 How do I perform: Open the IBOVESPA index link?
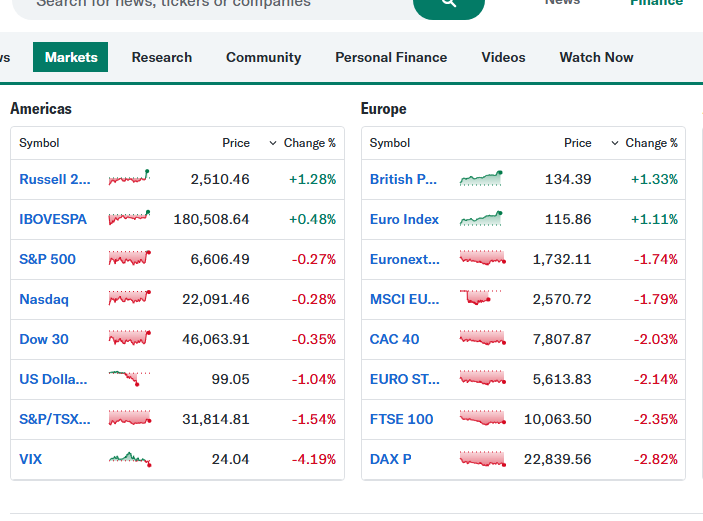click(53, 219)
